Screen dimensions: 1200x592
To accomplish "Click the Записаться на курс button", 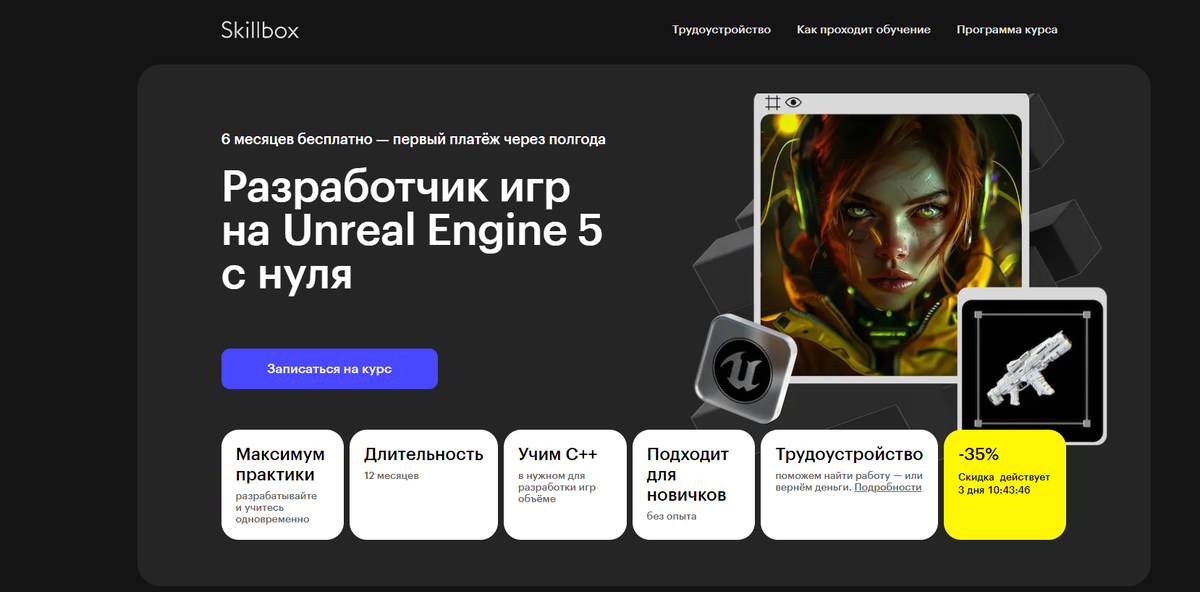I will (x=329, y=369).
